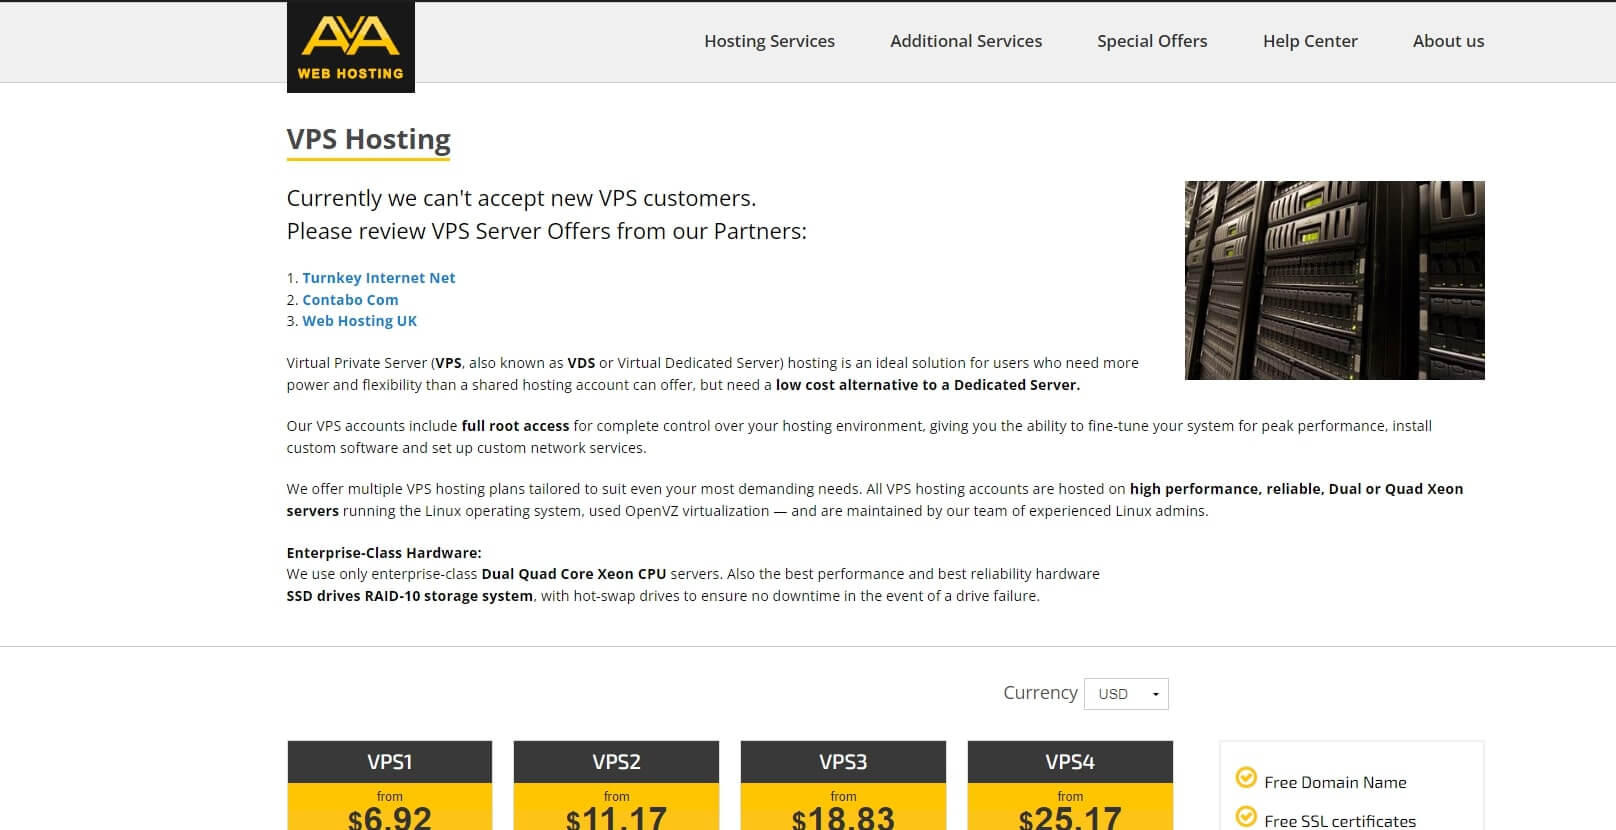Click the VPS4 $25.17 price panel
The width and height of the screenshot is (1616, 830).
click(1070, 807)
